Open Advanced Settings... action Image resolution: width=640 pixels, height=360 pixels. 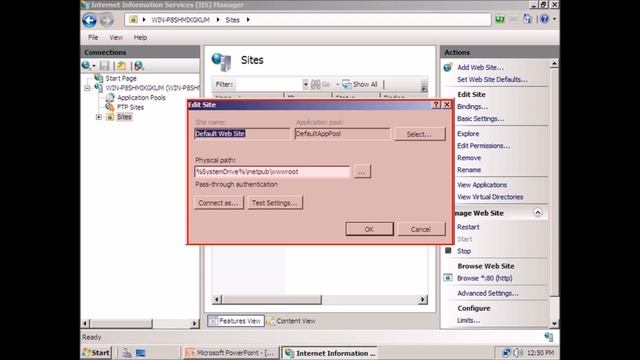pos(488,293)
